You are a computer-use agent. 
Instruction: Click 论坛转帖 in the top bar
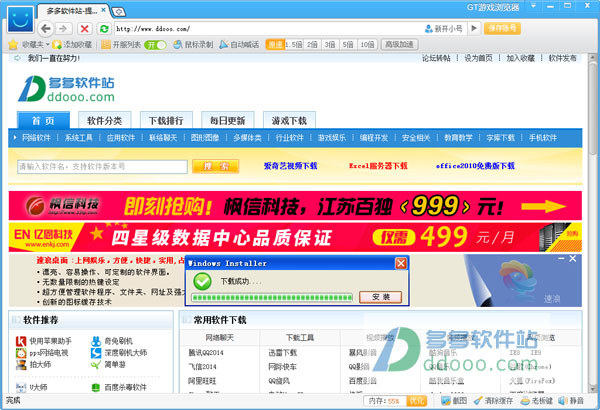pyautogui.click(x=436, y=58)
